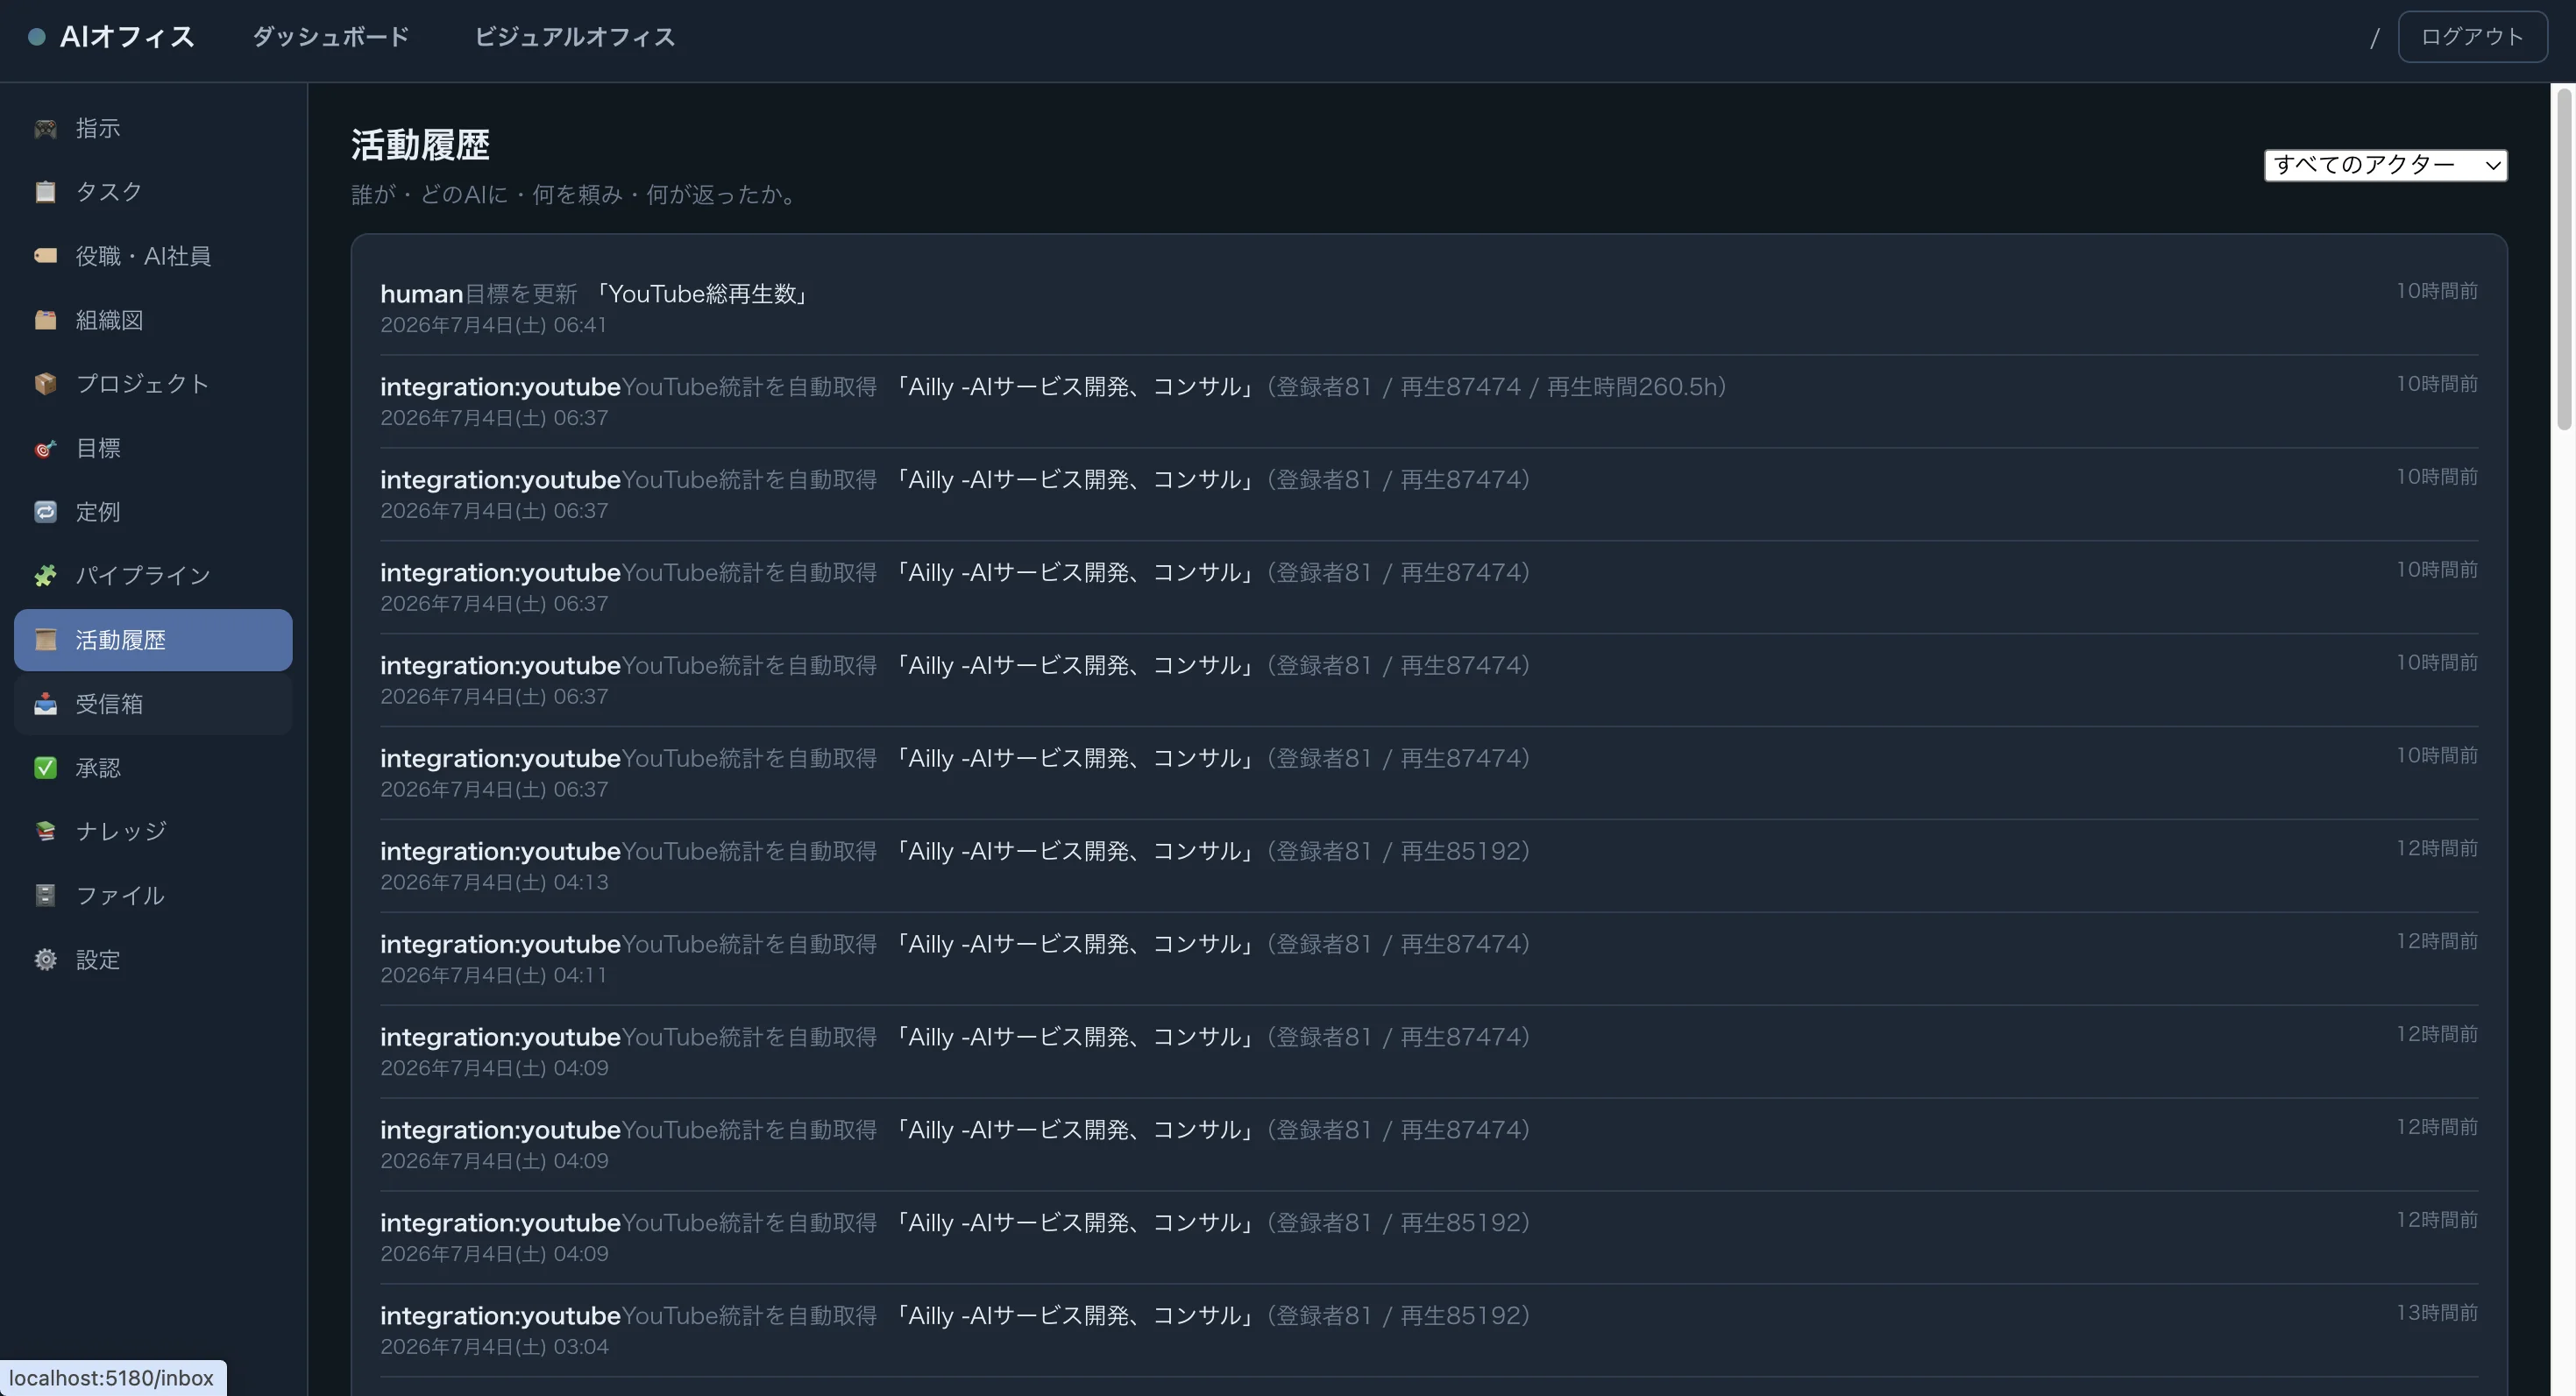Screen dimensions: 2576x1396
Task: Click the 定例 recurring icon
Action: click(45, 512)
